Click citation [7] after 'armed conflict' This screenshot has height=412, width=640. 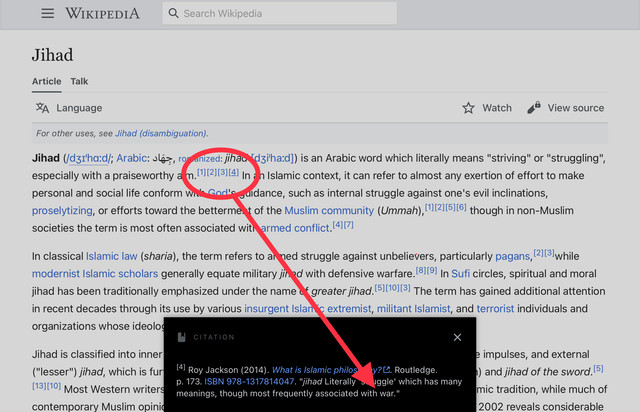click(349, 225)
